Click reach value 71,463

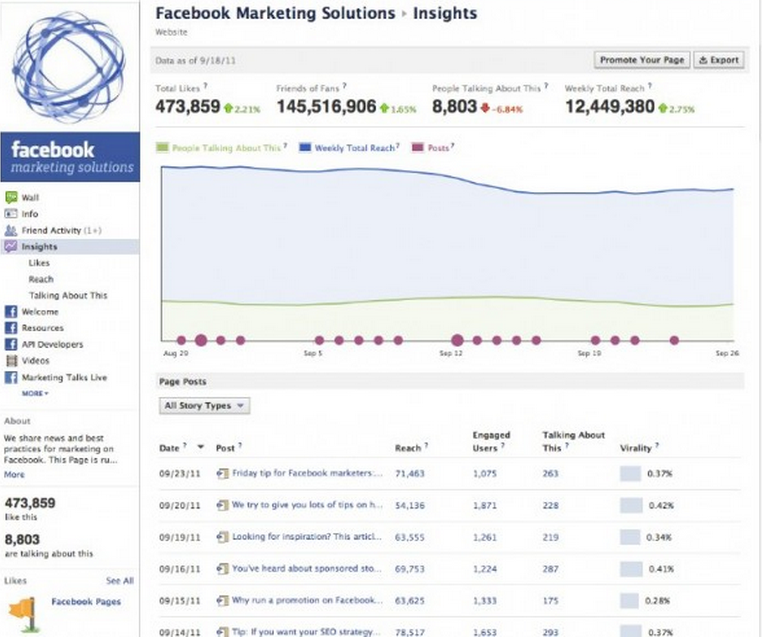414,478
